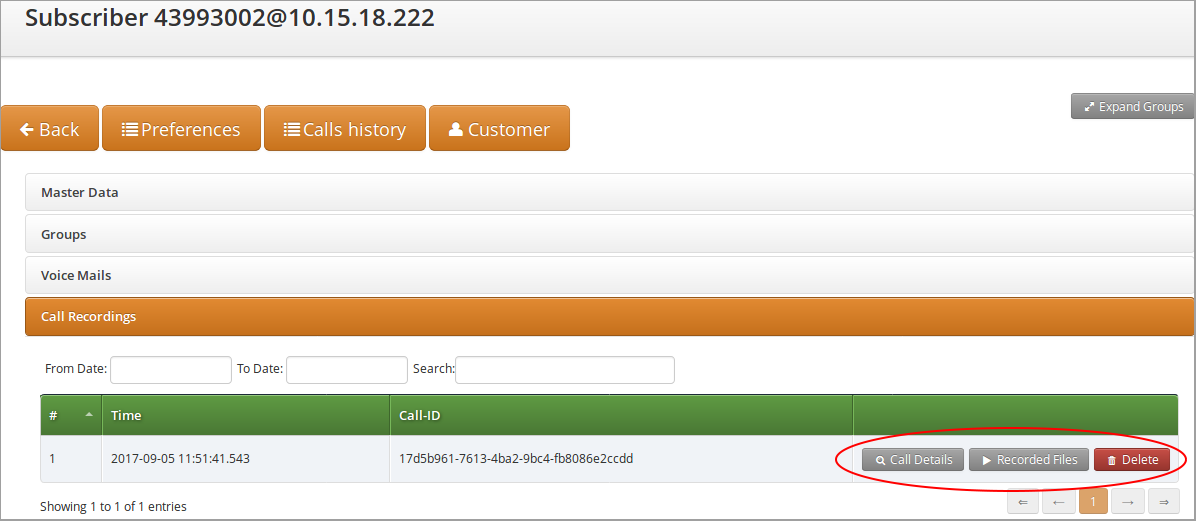Focus the Search input box

click(x=564, y=370)
